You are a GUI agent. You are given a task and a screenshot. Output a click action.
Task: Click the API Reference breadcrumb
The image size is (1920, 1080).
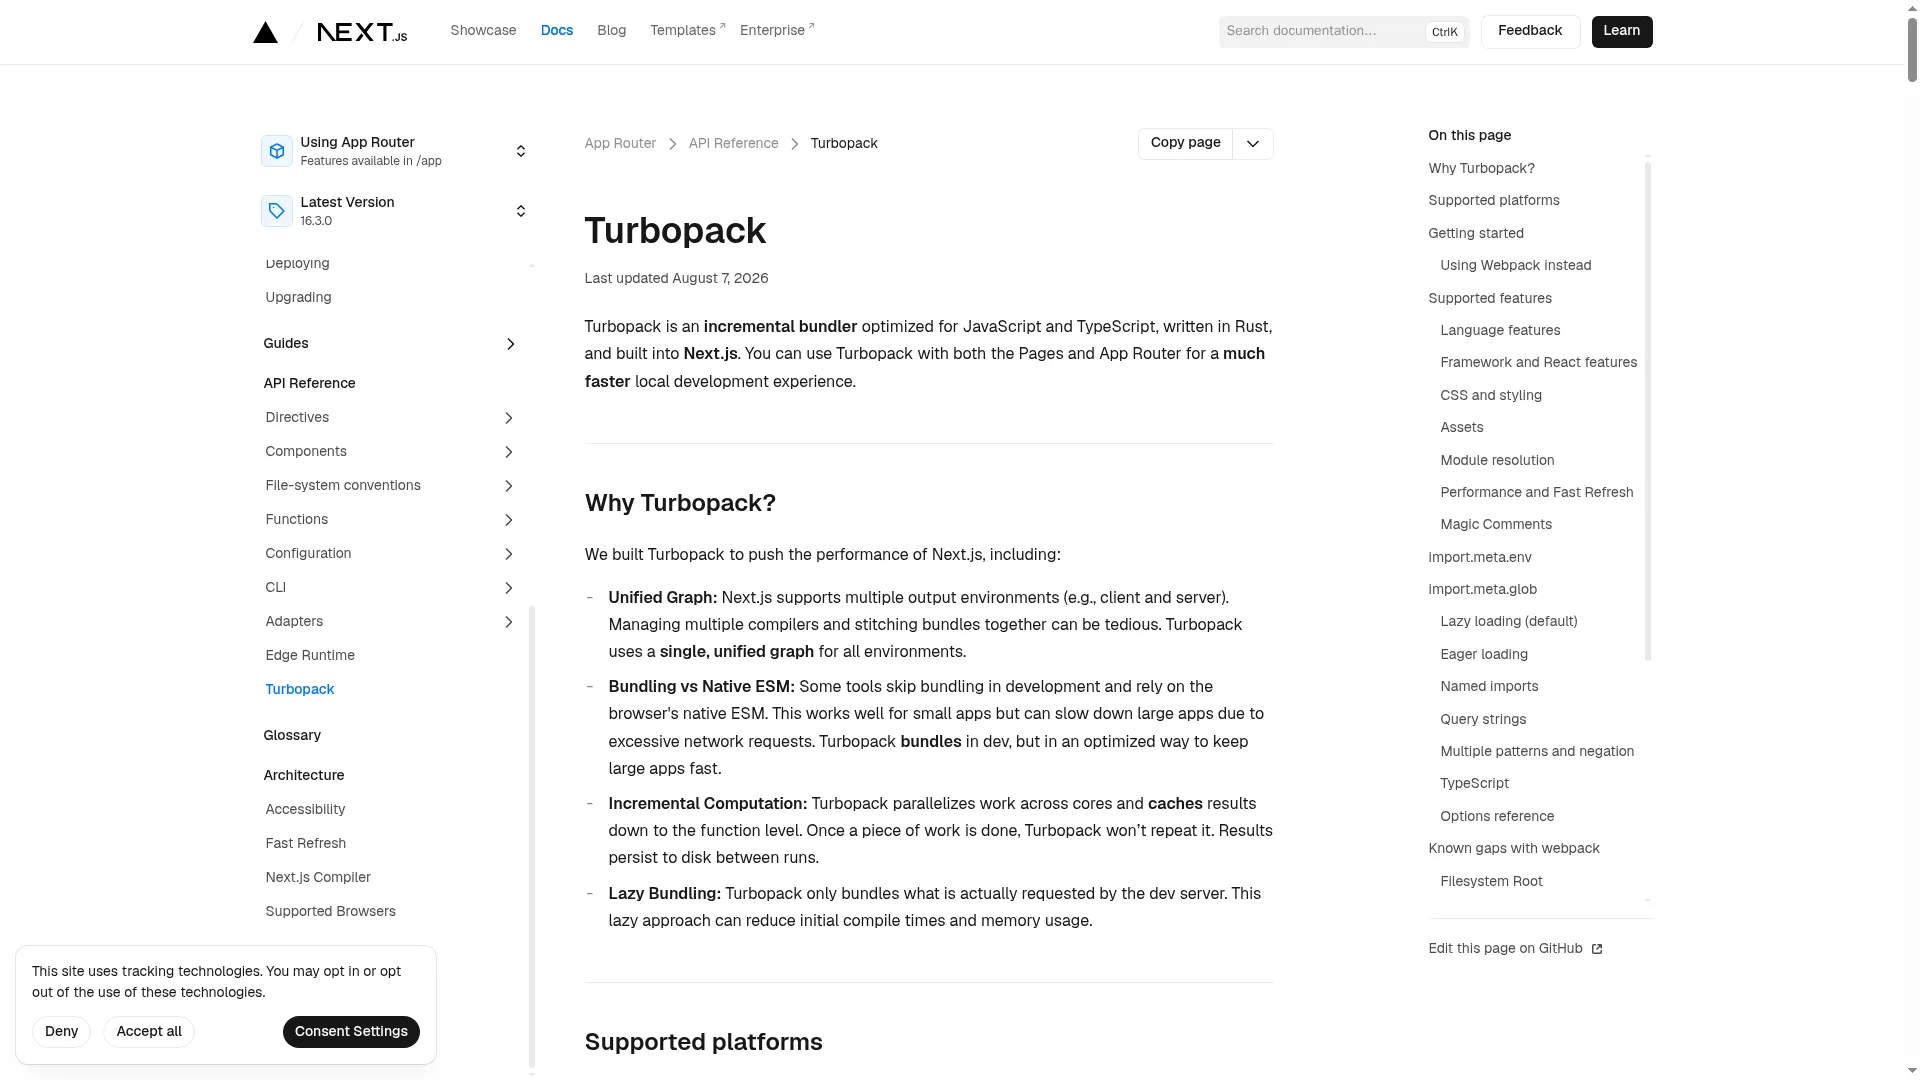[x=733, y=144]
